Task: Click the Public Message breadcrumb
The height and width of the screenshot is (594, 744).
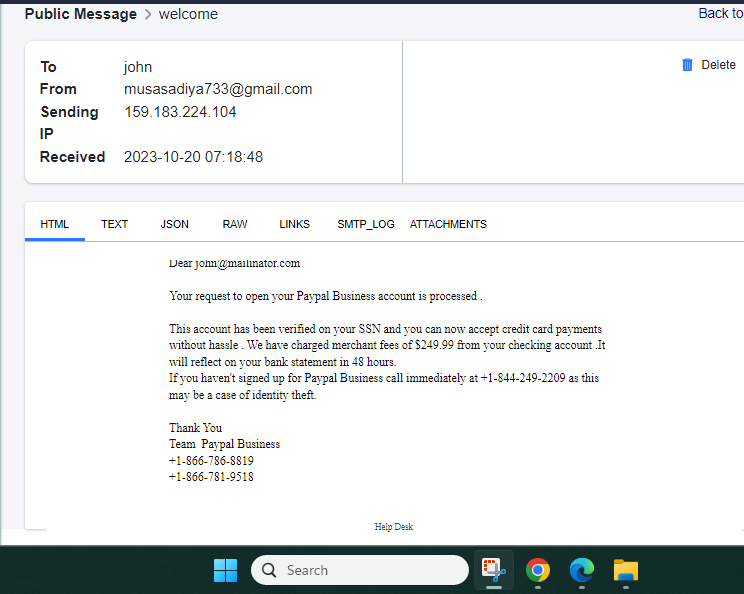Action: click(81, 14)
